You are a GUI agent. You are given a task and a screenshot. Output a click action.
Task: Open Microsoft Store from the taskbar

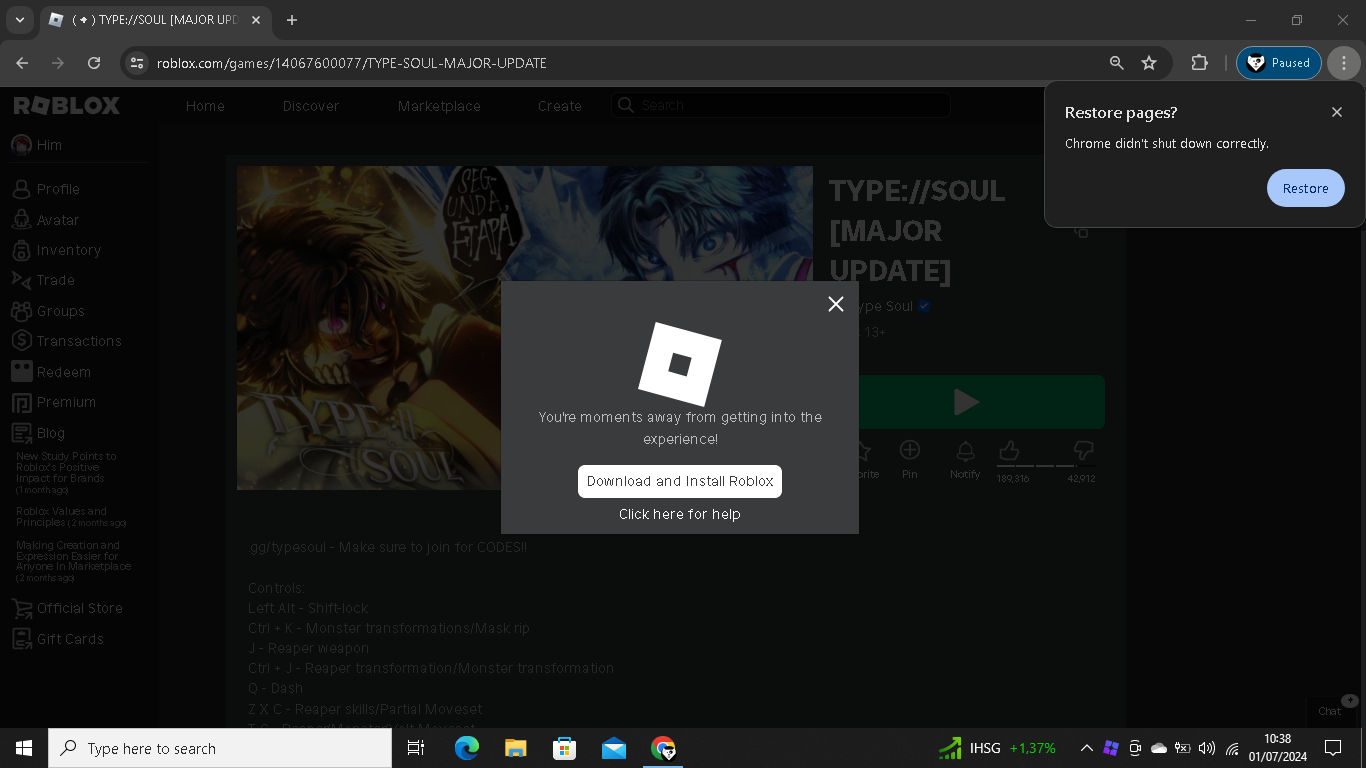(565, 748)
